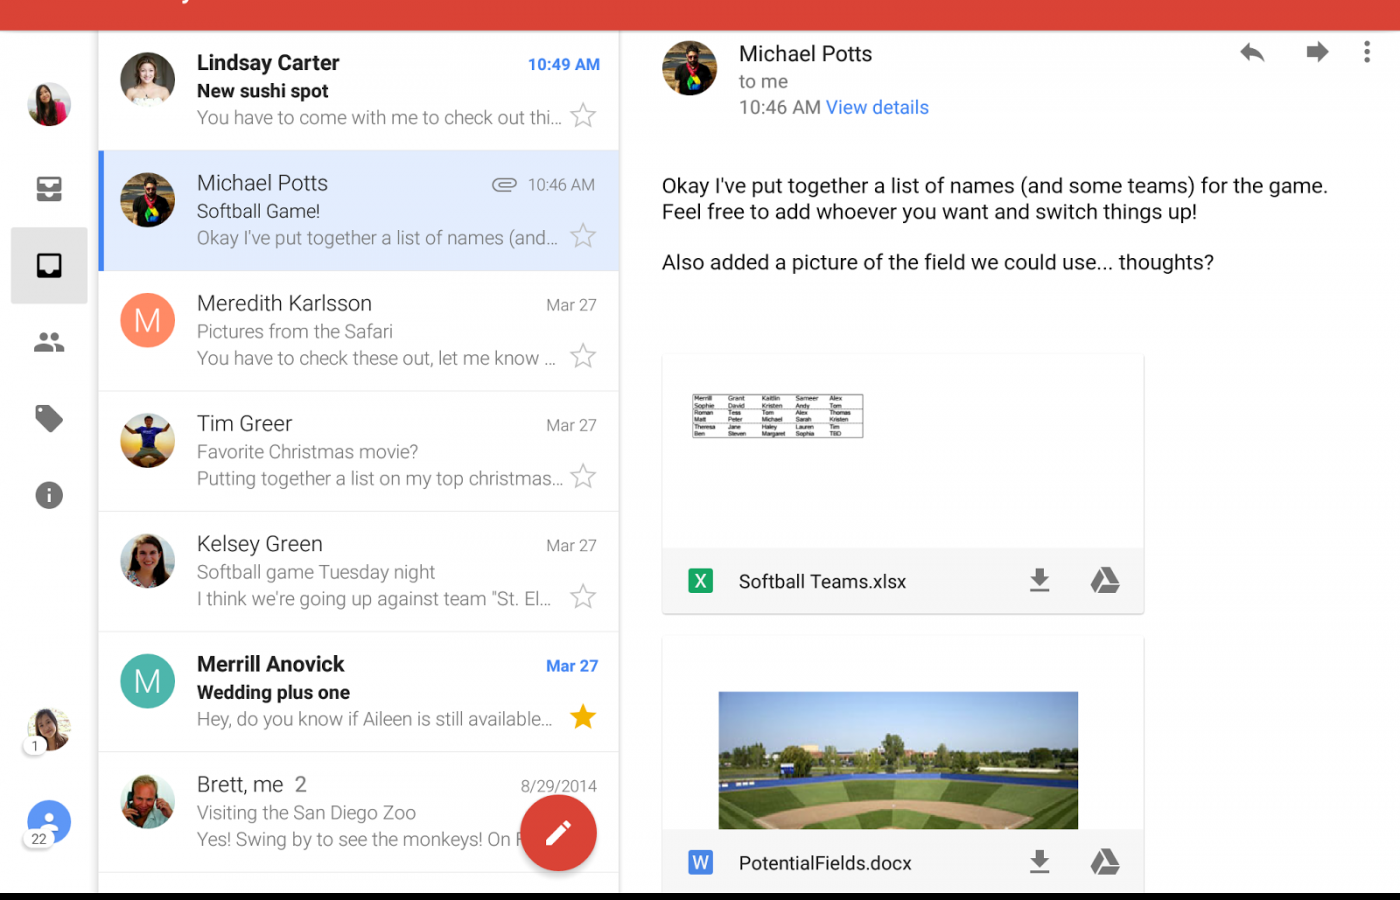The width and height of the screenshot is (1400, 900).
Task: Click the red compose pencil button
Action: coord(558,833)
